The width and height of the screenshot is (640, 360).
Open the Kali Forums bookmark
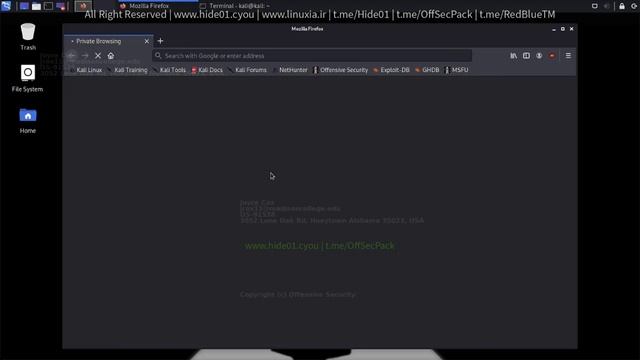247,70
